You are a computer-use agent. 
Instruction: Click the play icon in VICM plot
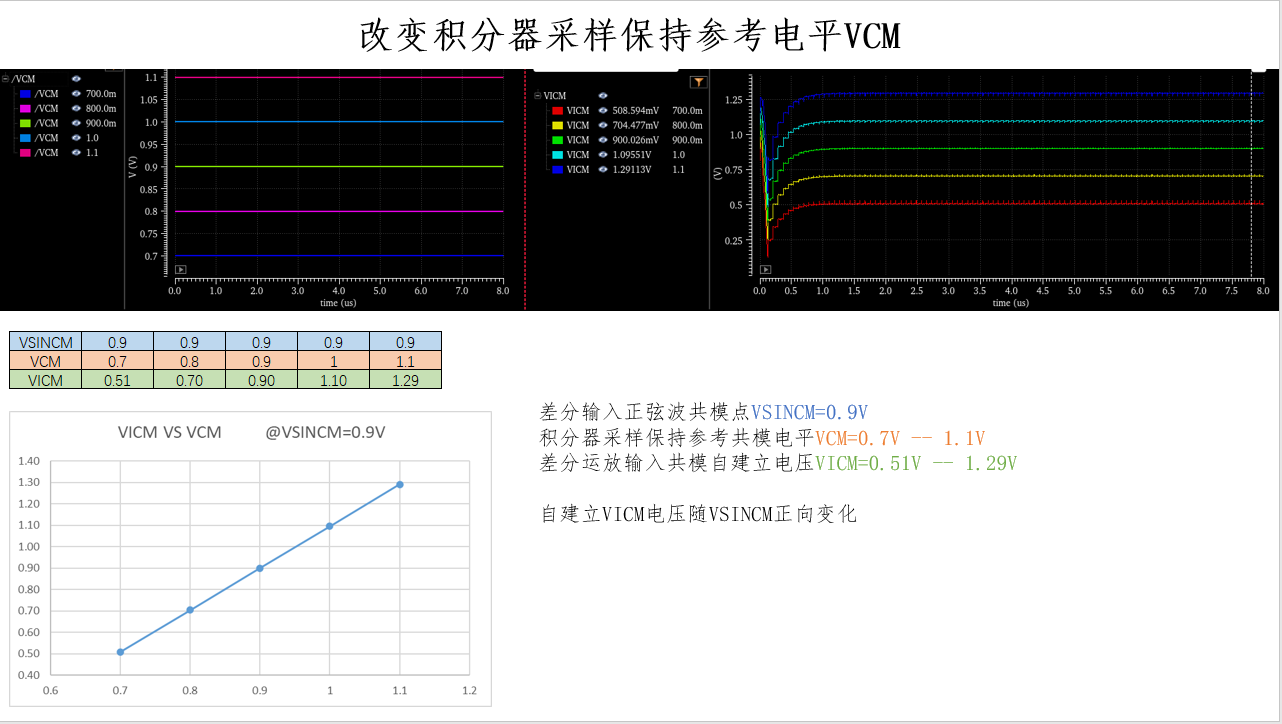766,269
